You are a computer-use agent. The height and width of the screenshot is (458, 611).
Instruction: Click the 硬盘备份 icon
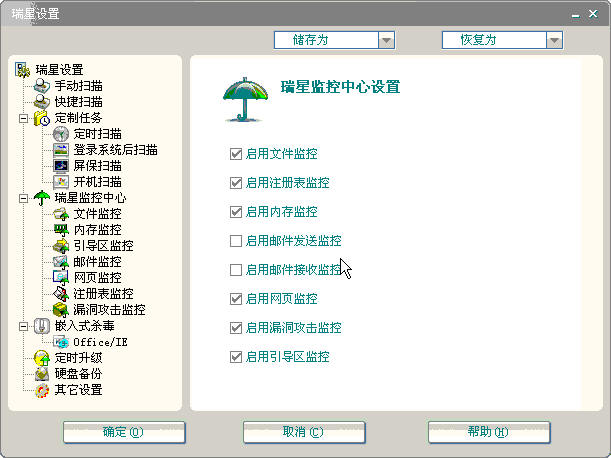pyautogui.click(x=42, y=374)
